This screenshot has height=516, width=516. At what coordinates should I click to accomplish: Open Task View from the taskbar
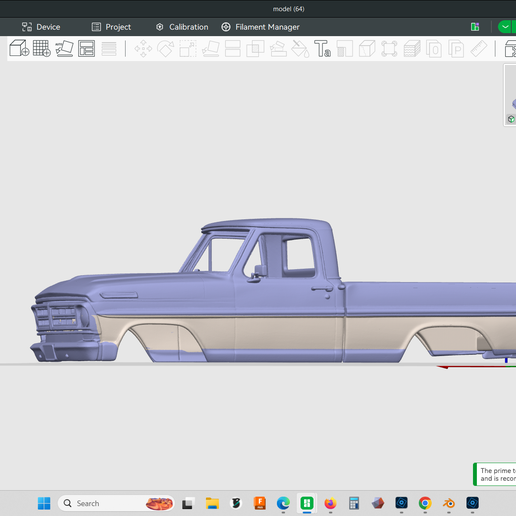[x=187, y=503]
